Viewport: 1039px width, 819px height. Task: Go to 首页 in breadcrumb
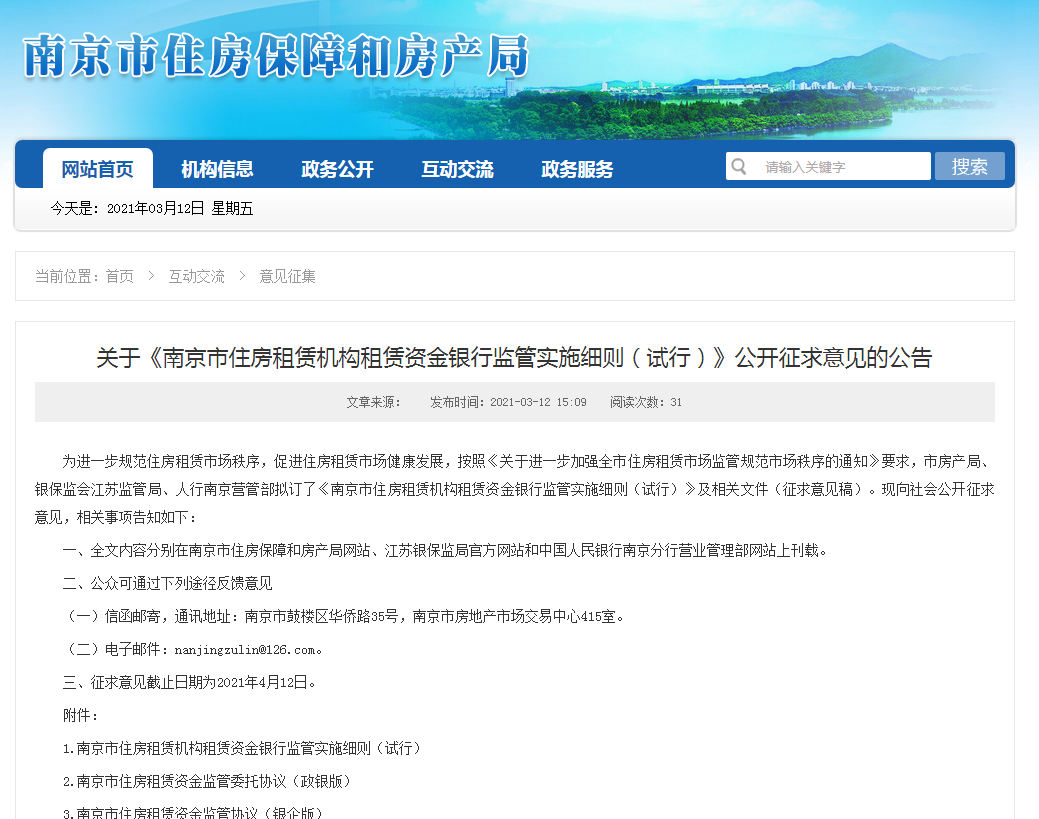tap(119, 276)
